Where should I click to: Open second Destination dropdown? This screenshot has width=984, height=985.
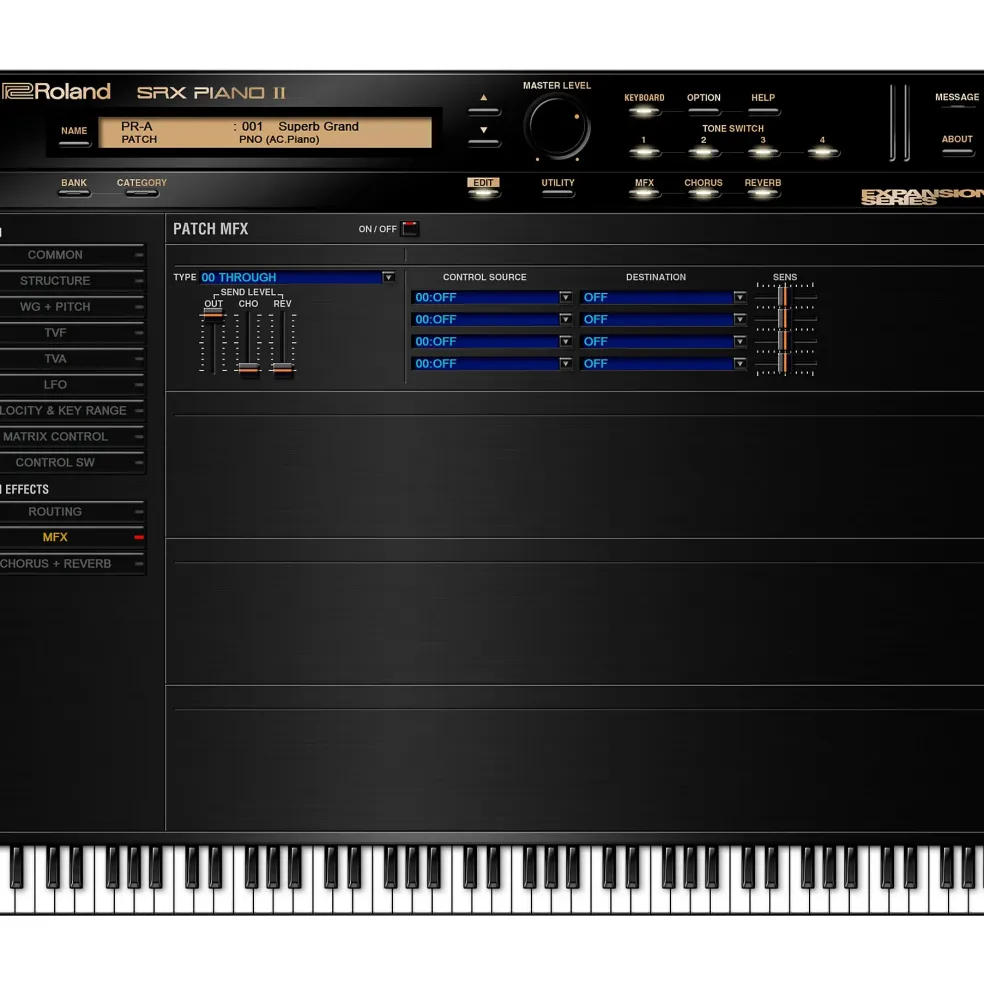(x=740, y=319)
